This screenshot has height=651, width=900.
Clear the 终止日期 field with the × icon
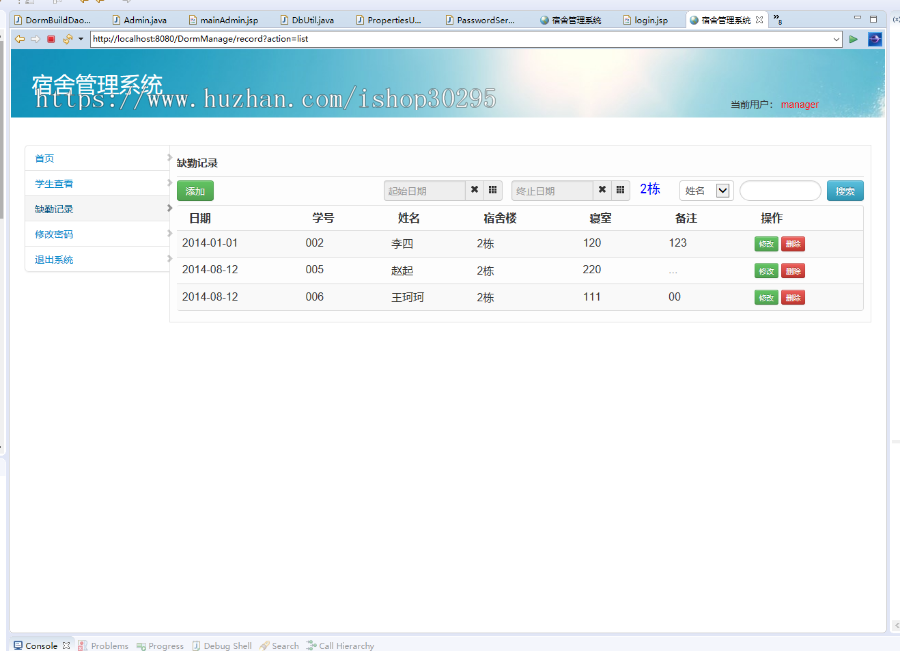pos(601,190)
